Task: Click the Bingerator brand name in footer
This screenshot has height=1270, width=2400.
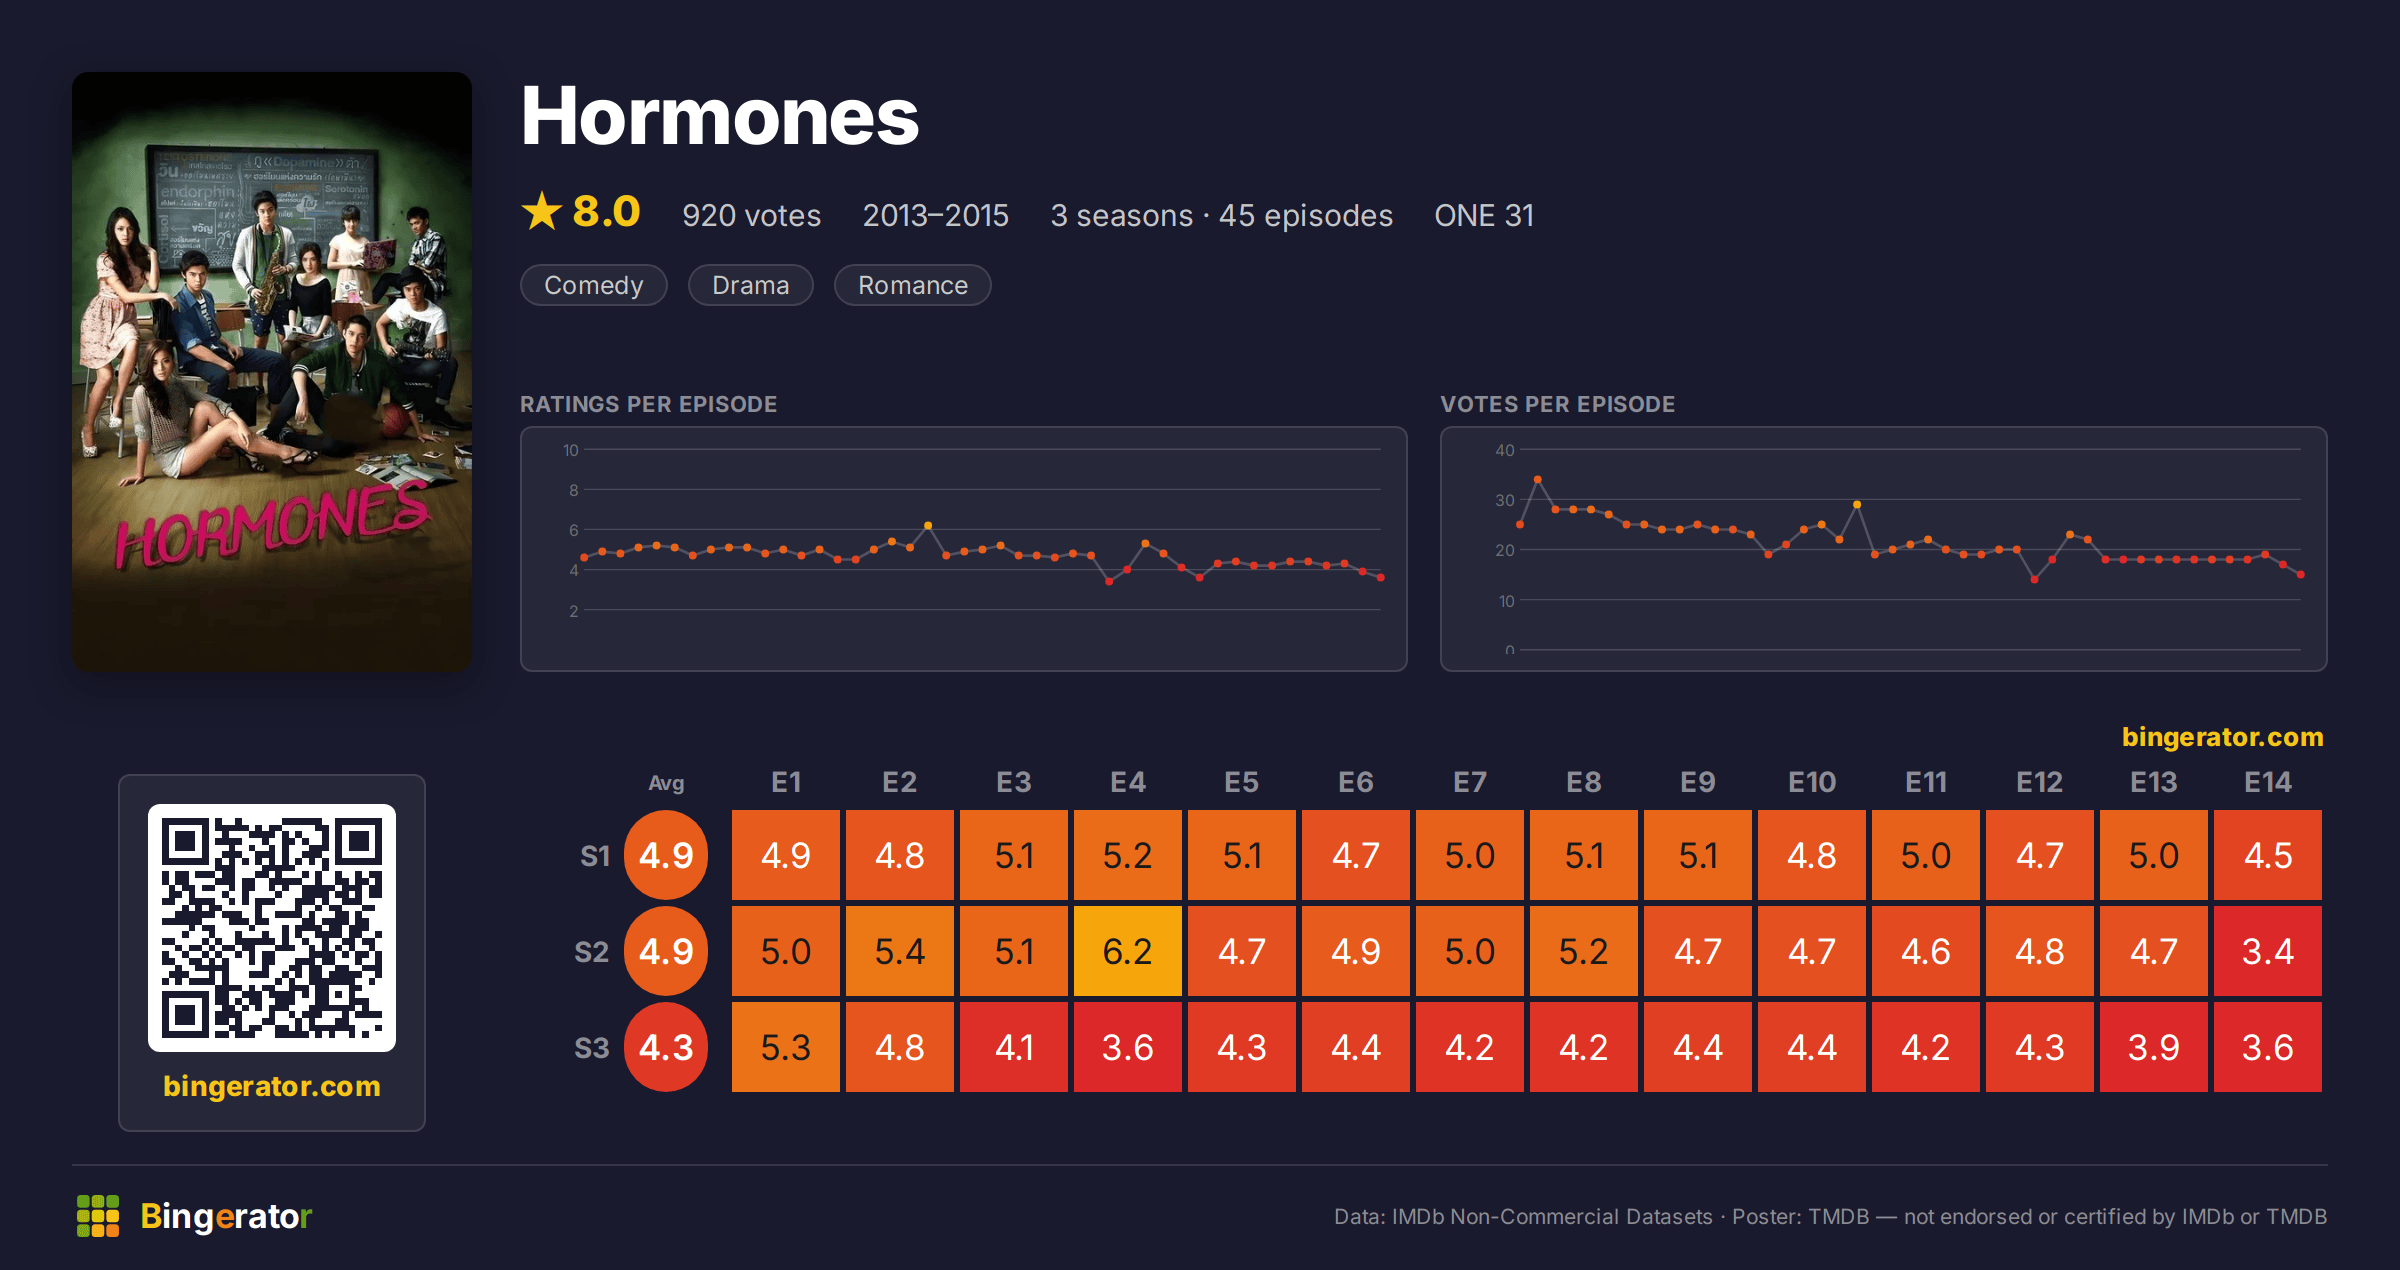Action: (x=226, y=1216)
